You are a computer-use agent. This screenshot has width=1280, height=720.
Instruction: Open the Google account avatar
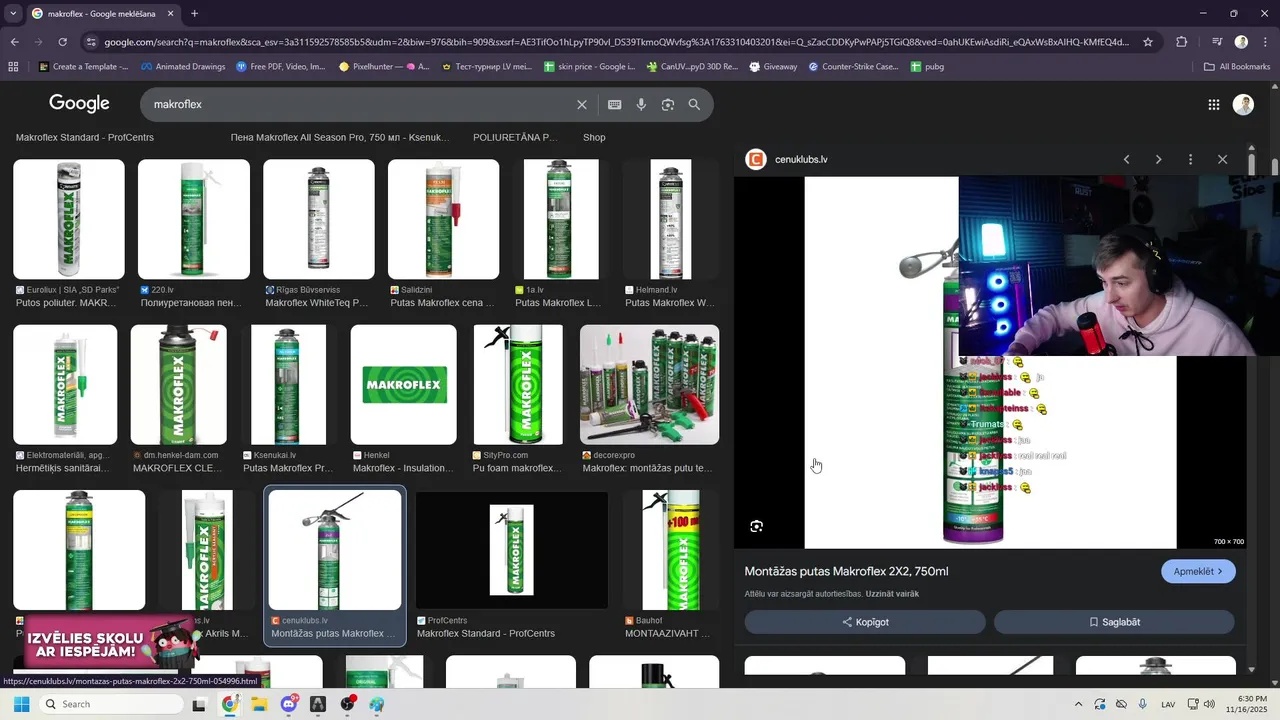point(1244,104)
